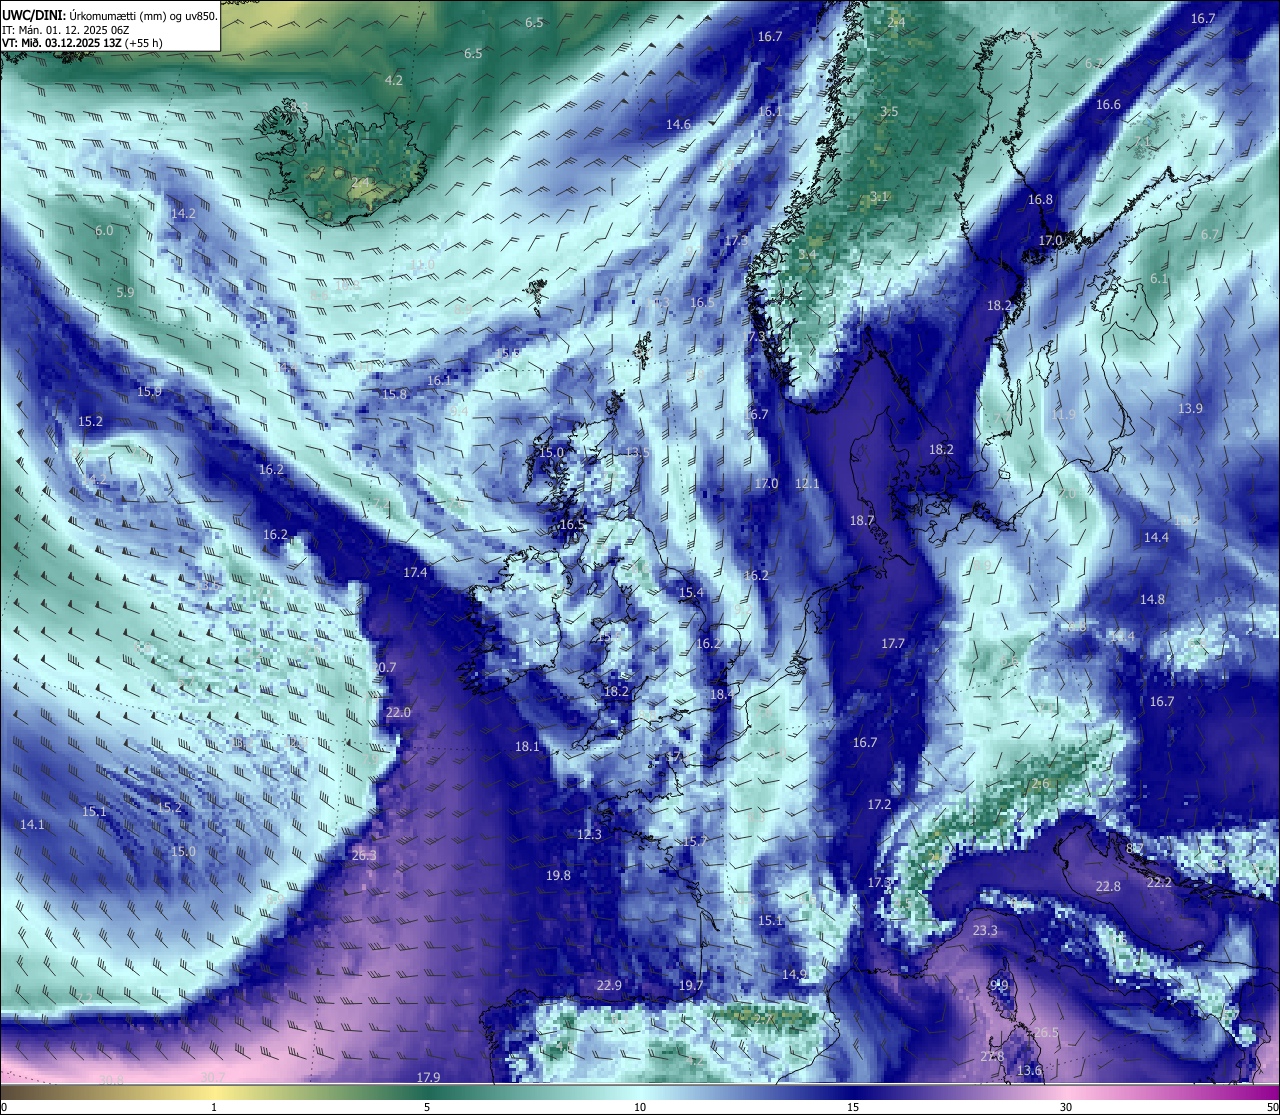Click the 5.9 value in the western Atlantic
This screenshot has width=1280, height=1115.
pyautogui.click(x=125, y=292)
